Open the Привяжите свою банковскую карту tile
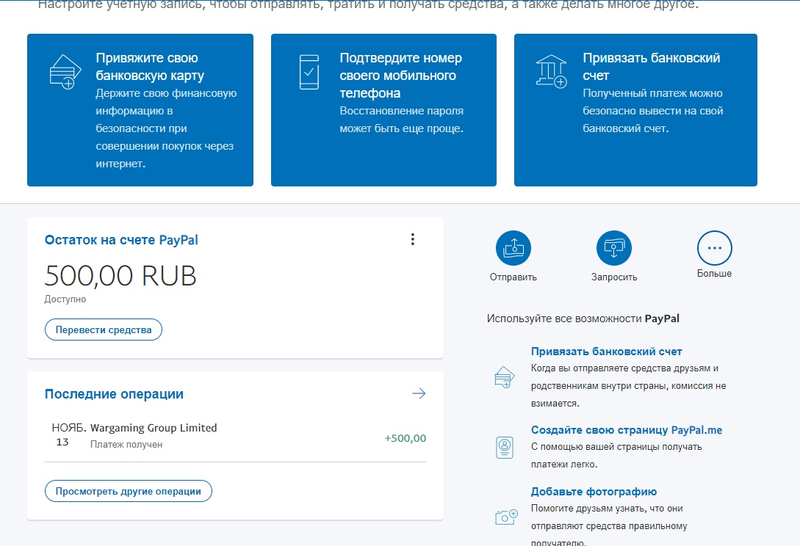The height and width of the screenshot is (546, 800). pos(140,110)
